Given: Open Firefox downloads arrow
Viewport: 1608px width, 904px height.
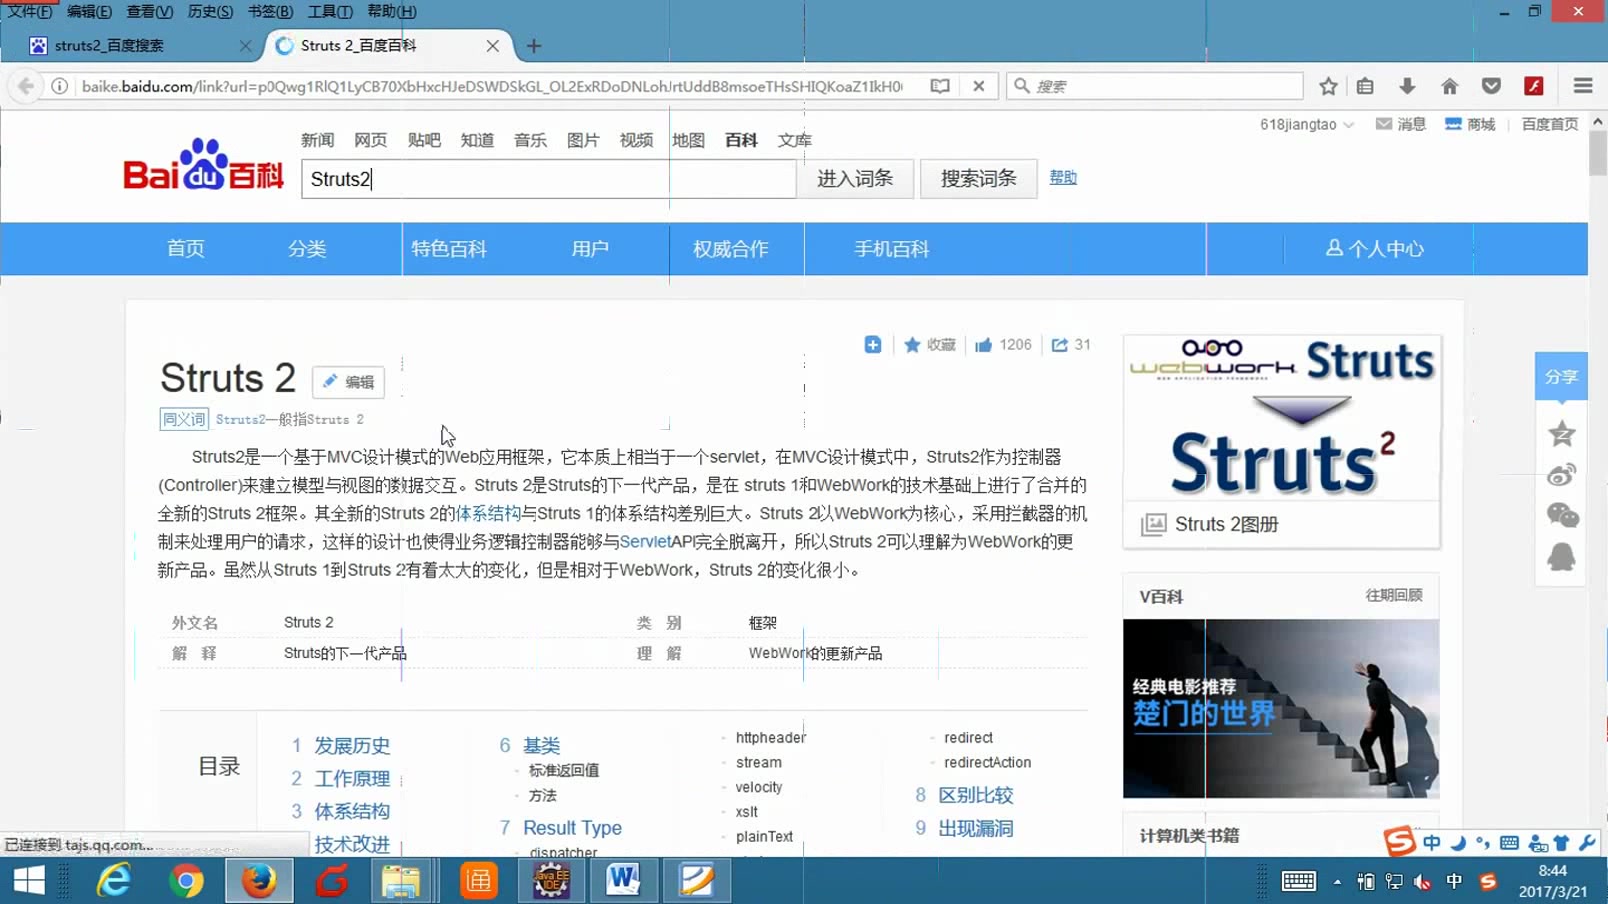Looking at the screenshot, I should [1407, 86].
